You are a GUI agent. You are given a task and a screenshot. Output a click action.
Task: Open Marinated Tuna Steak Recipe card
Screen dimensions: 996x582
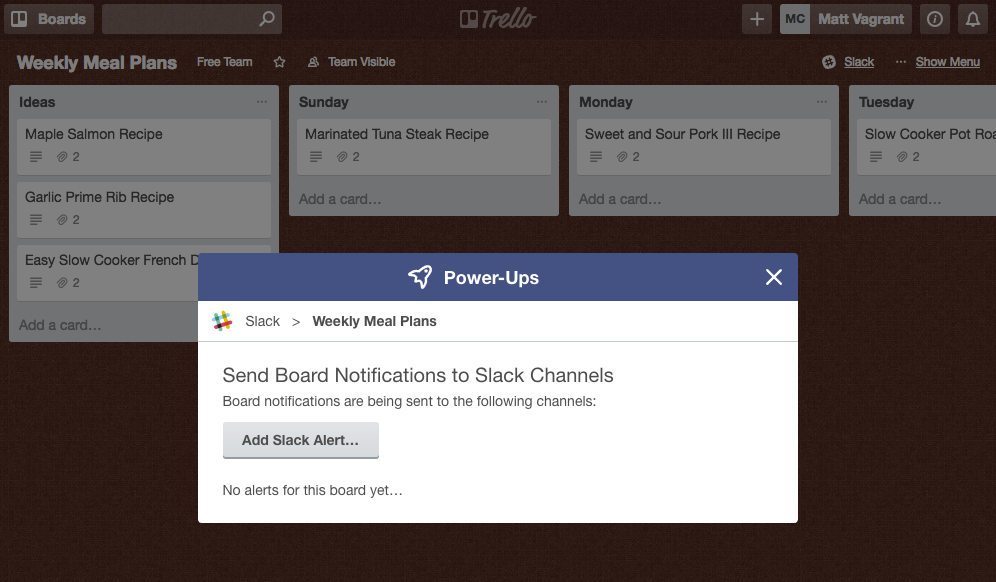(424, 147)
